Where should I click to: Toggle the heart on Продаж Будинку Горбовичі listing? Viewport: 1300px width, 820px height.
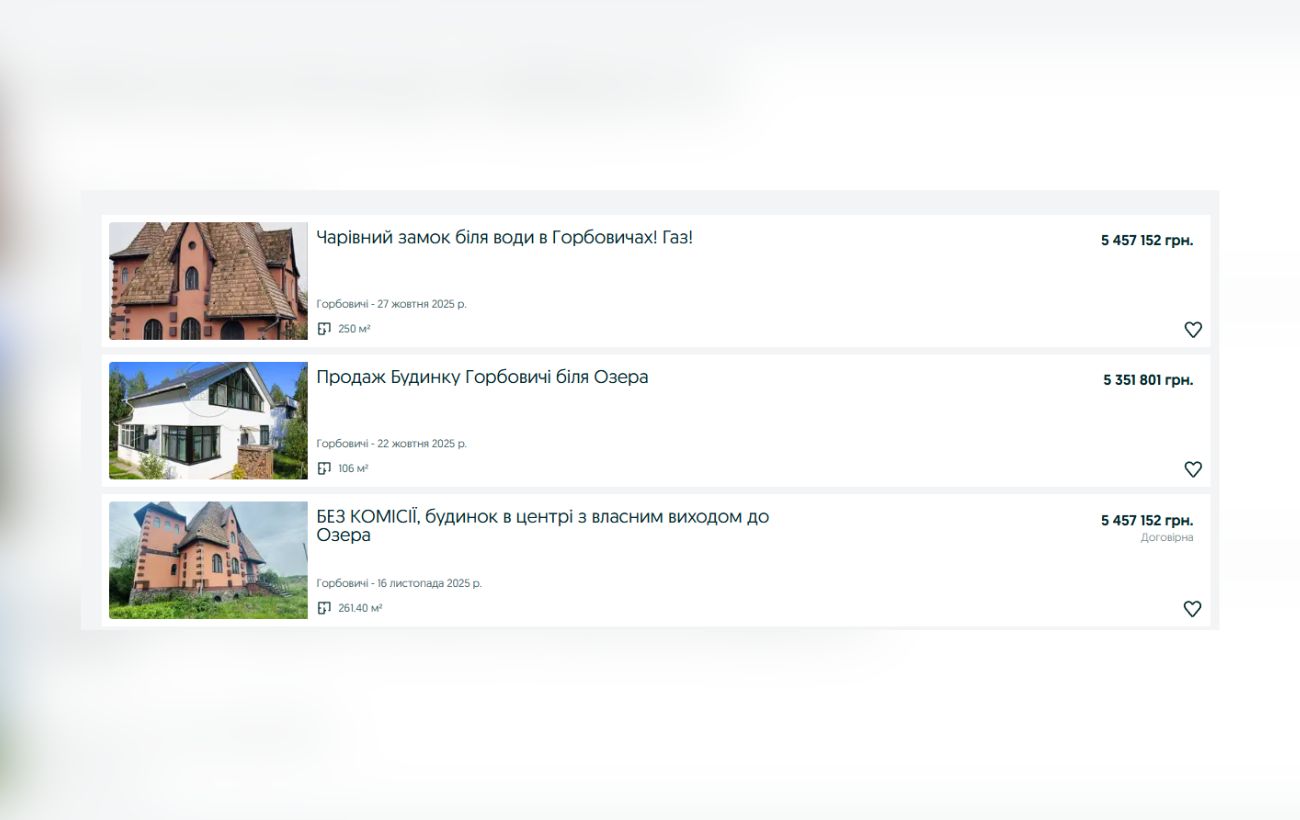click(x=1192, y=469)
